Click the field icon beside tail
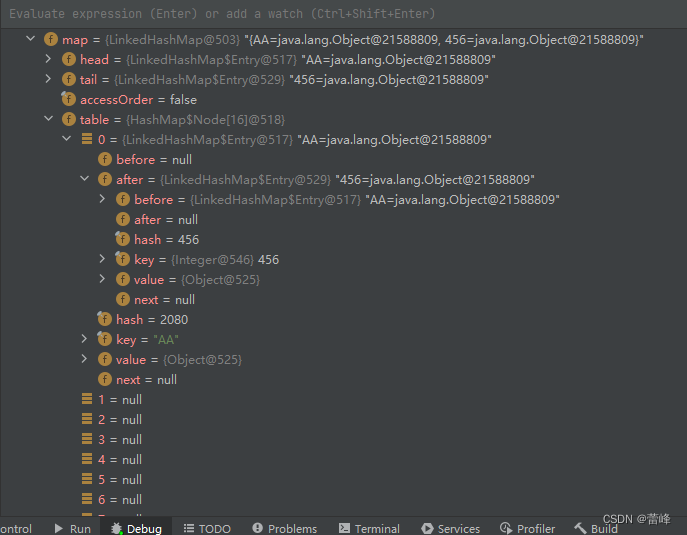This screenshot has width=687, height=535. tap(69, 79)
